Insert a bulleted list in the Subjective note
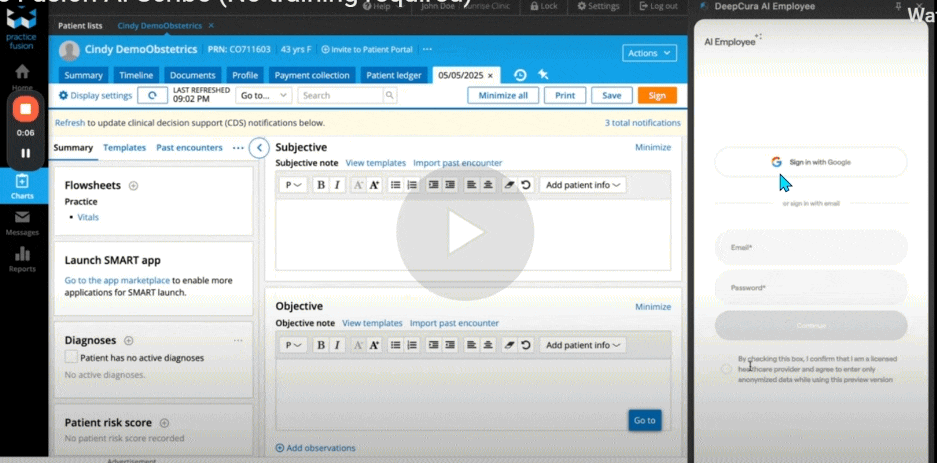The height and width of the screenshot is (463, 937). click(x=395, y=185)
